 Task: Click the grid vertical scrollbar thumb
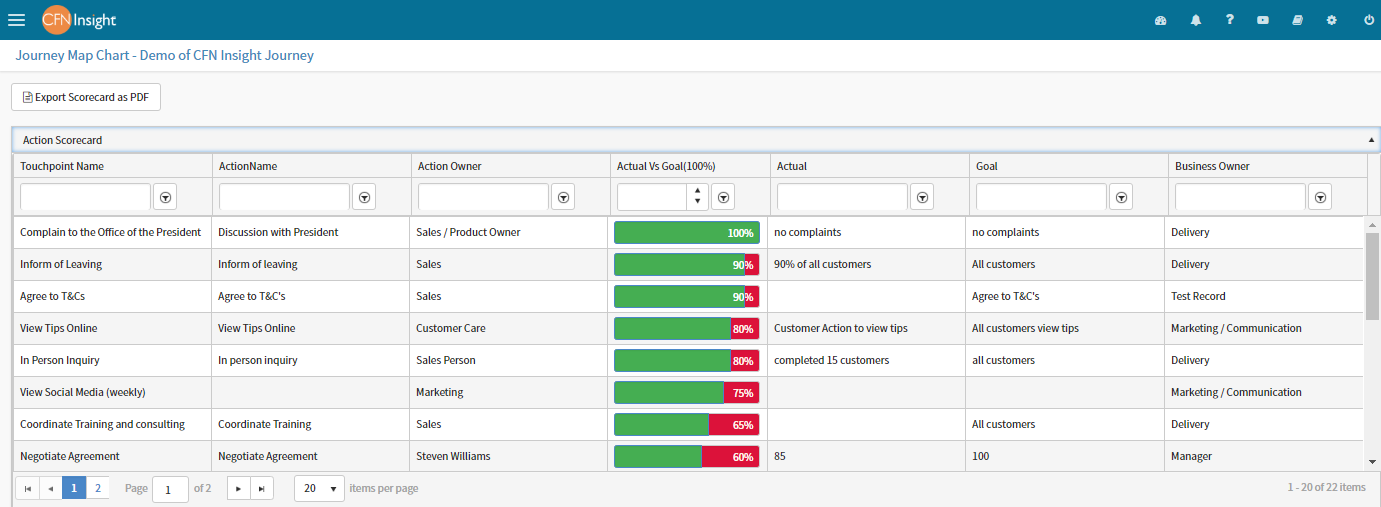(x=1373, y=276)
